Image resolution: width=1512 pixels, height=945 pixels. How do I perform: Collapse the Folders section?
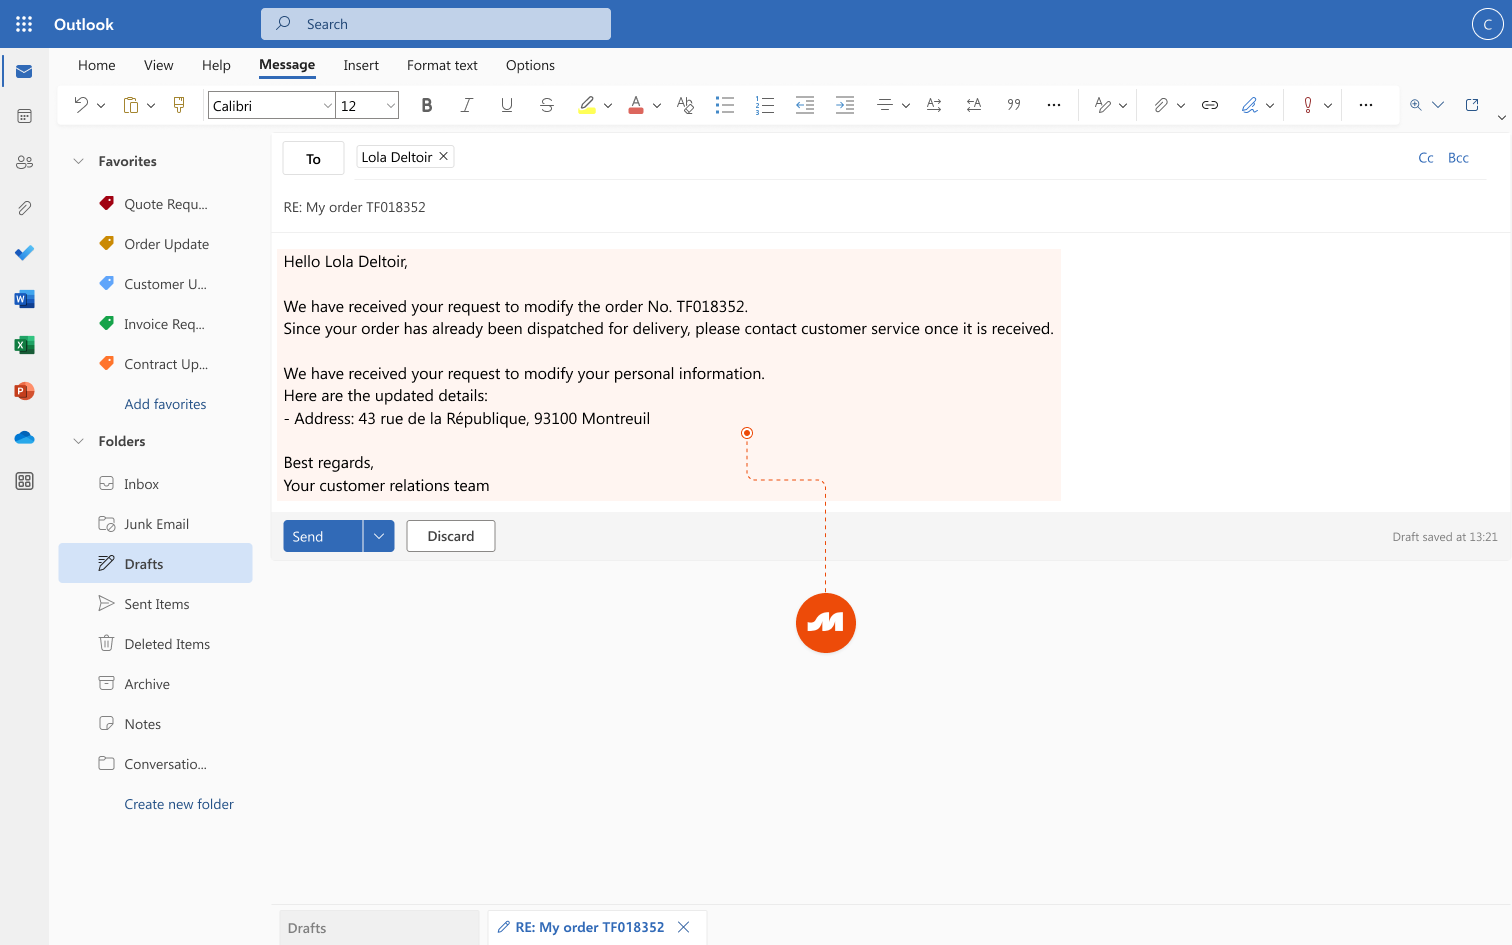79,441
